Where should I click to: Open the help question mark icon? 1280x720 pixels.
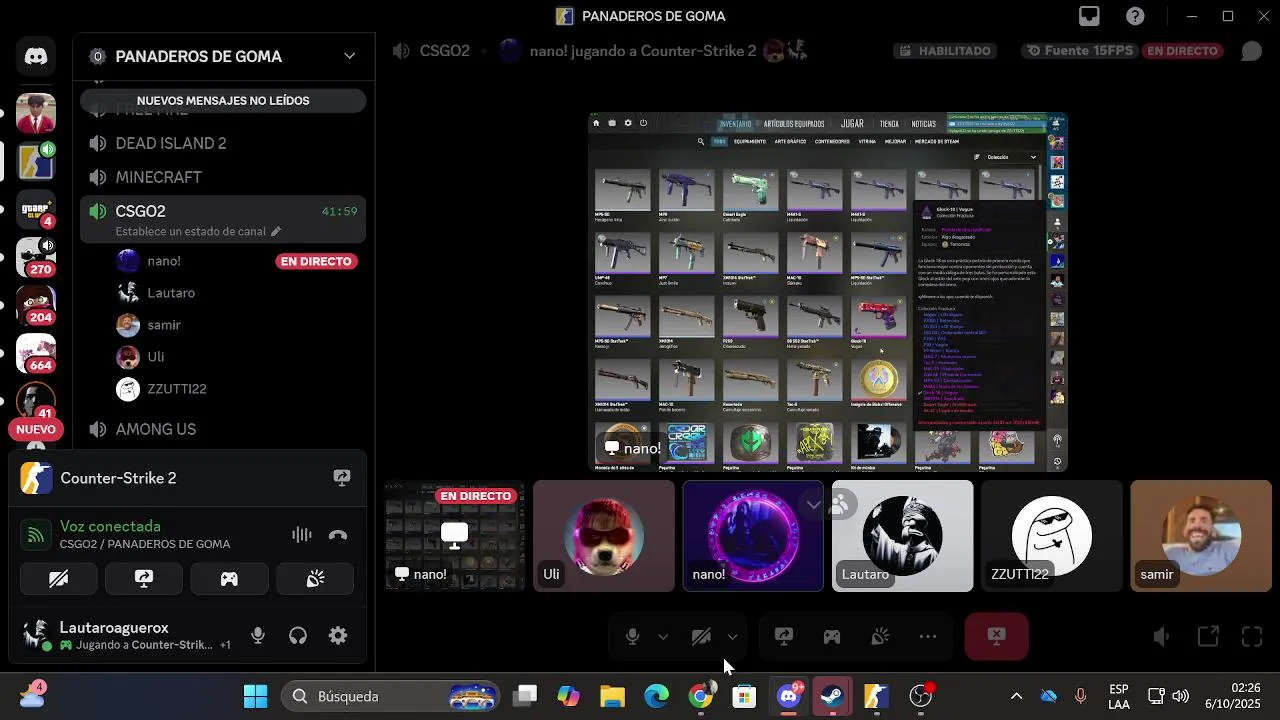pos(1135,16)
